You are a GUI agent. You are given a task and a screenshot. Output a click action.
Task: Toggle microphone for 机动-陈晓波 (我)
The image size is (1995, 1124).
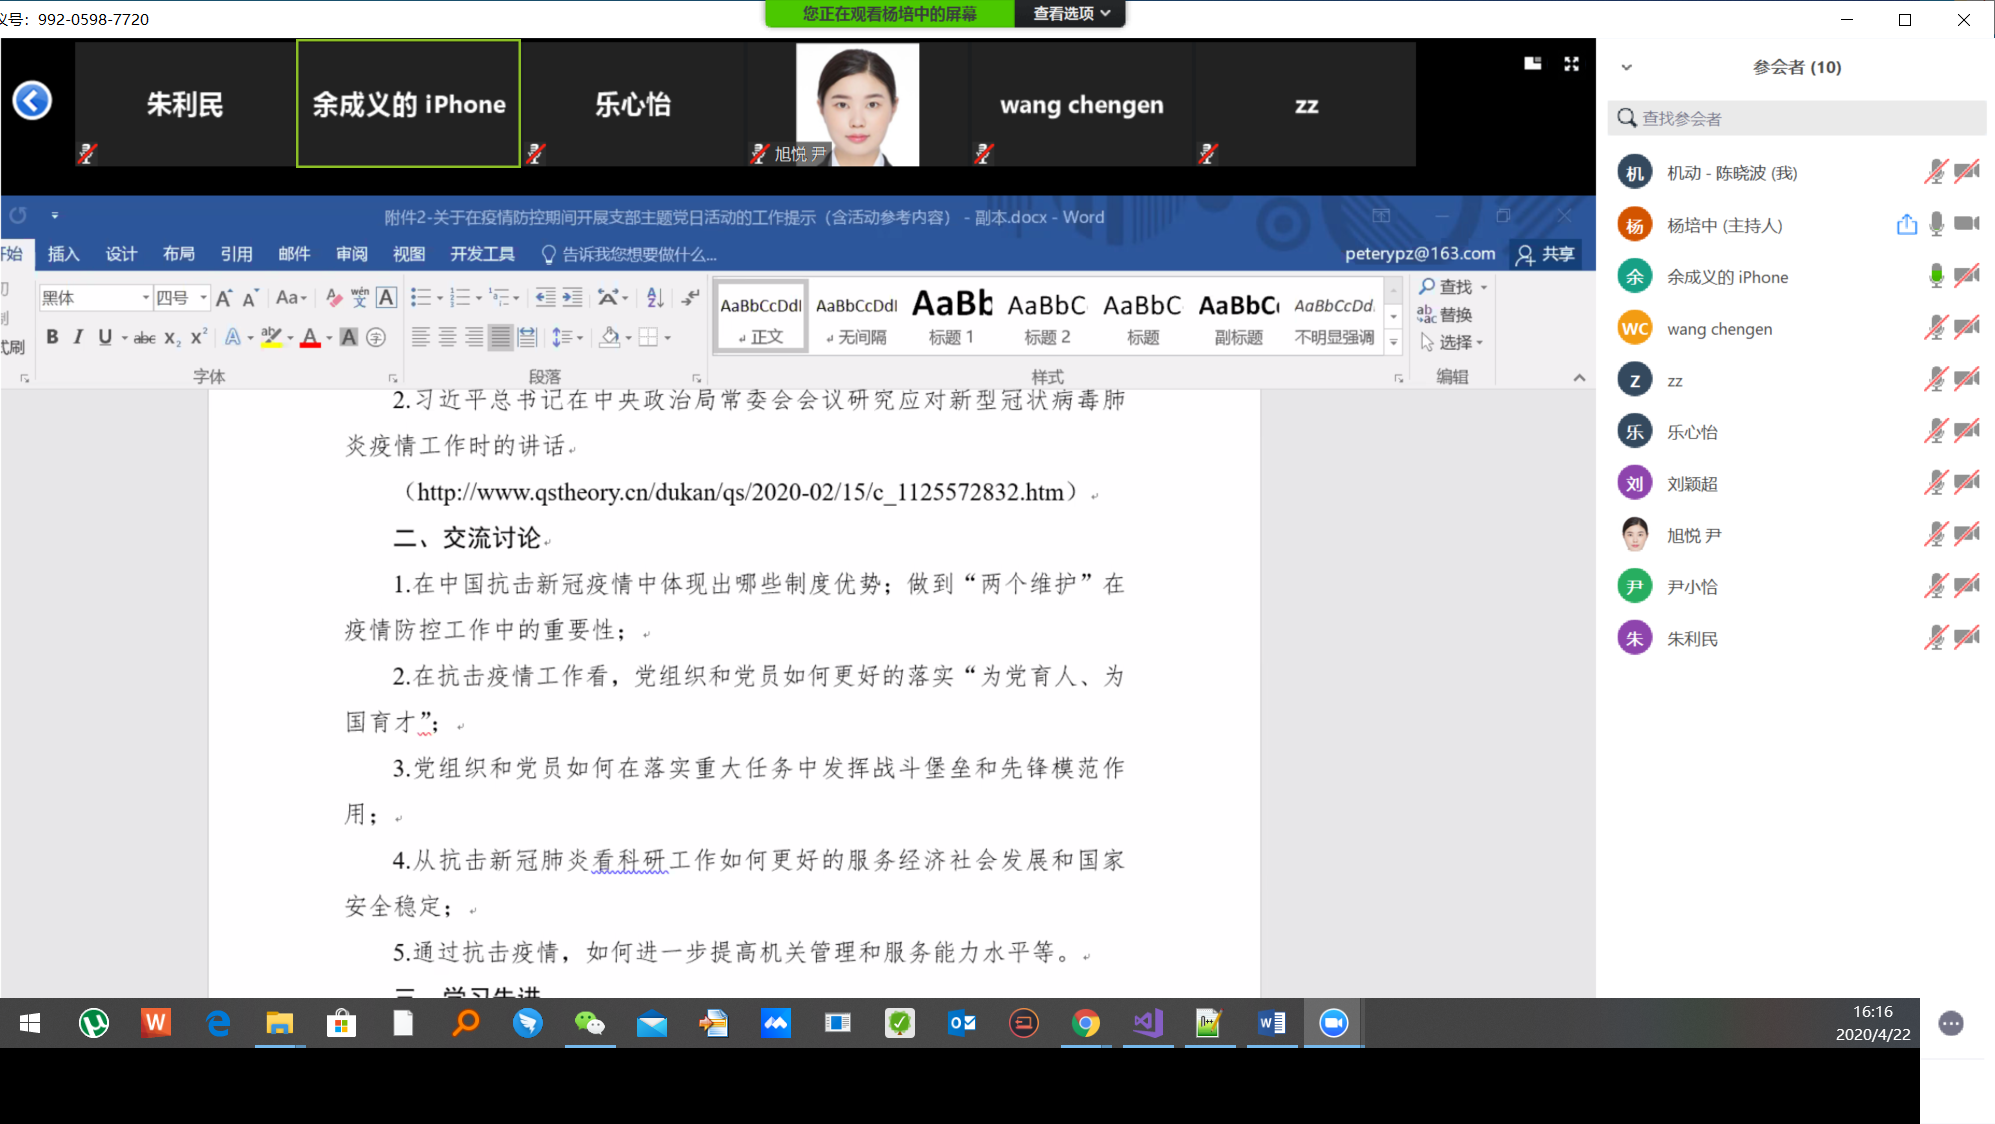1935,173
